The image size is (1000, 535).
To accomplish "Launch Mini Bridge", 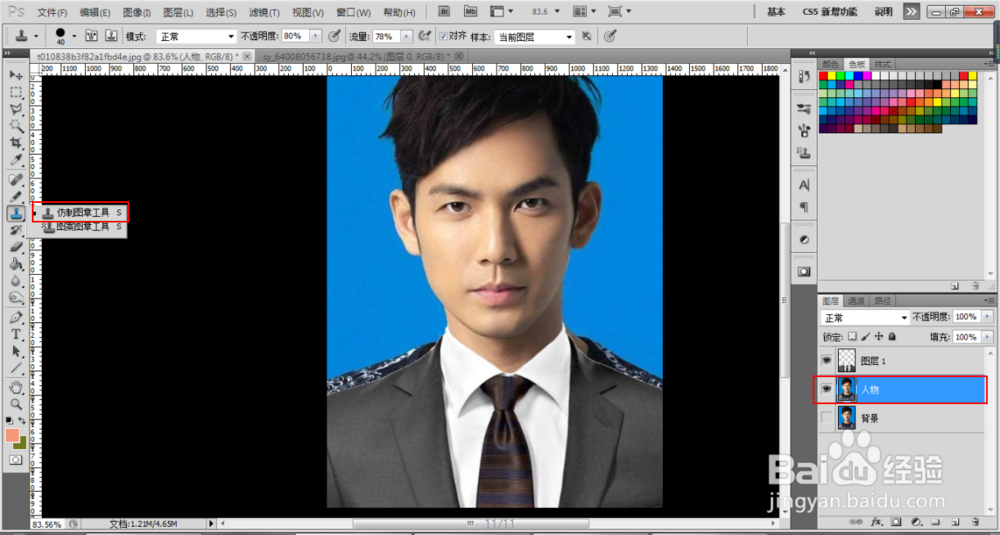I will click(471, 11).
